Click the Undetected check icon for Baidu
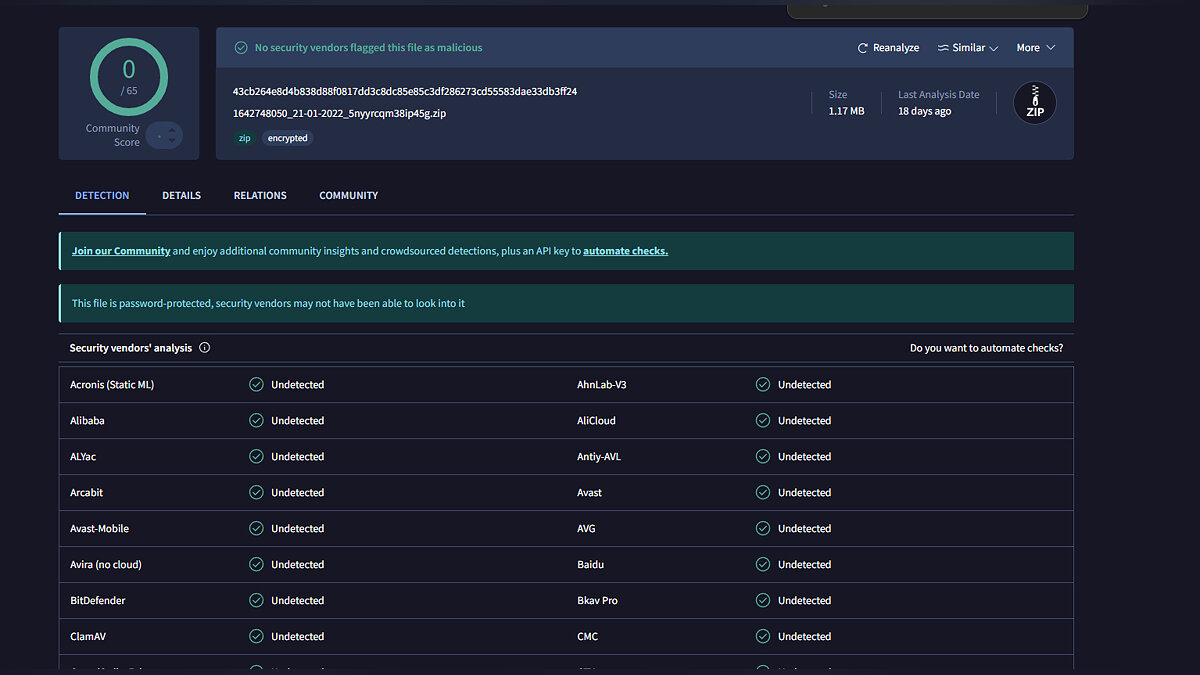1200x675 pixels. click(763, 565)
